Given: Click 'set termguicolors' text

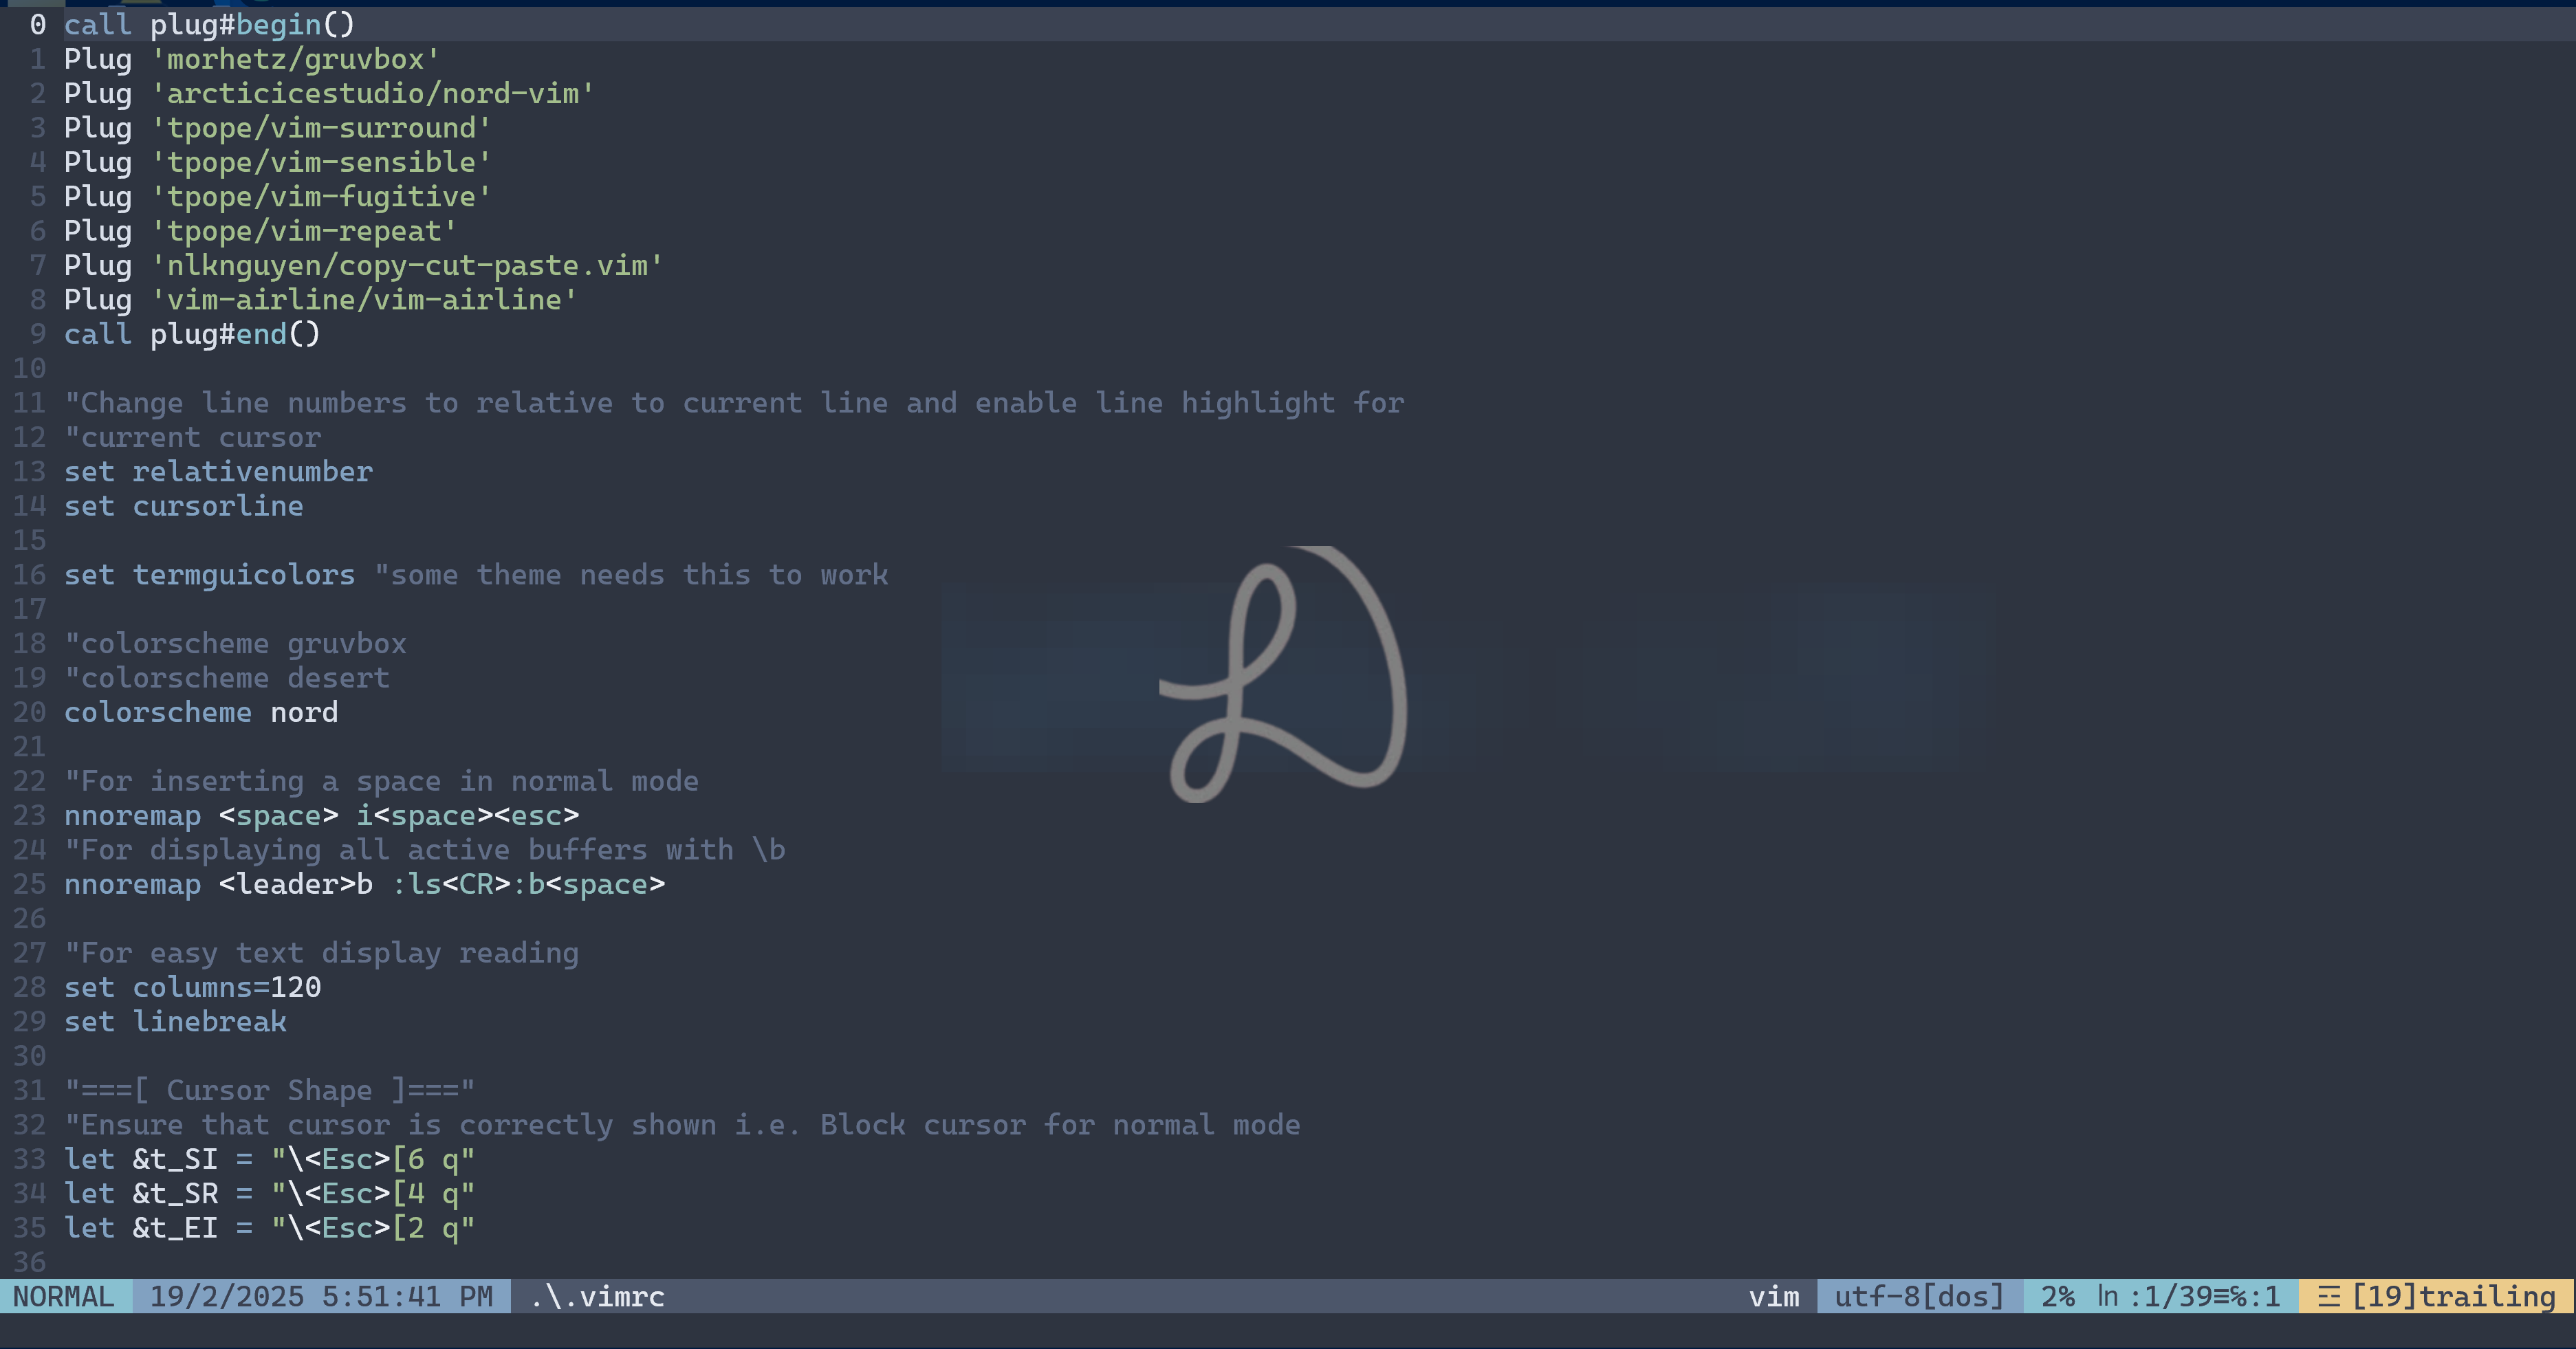Looking at the screenshot, I should tap(209, 574).
